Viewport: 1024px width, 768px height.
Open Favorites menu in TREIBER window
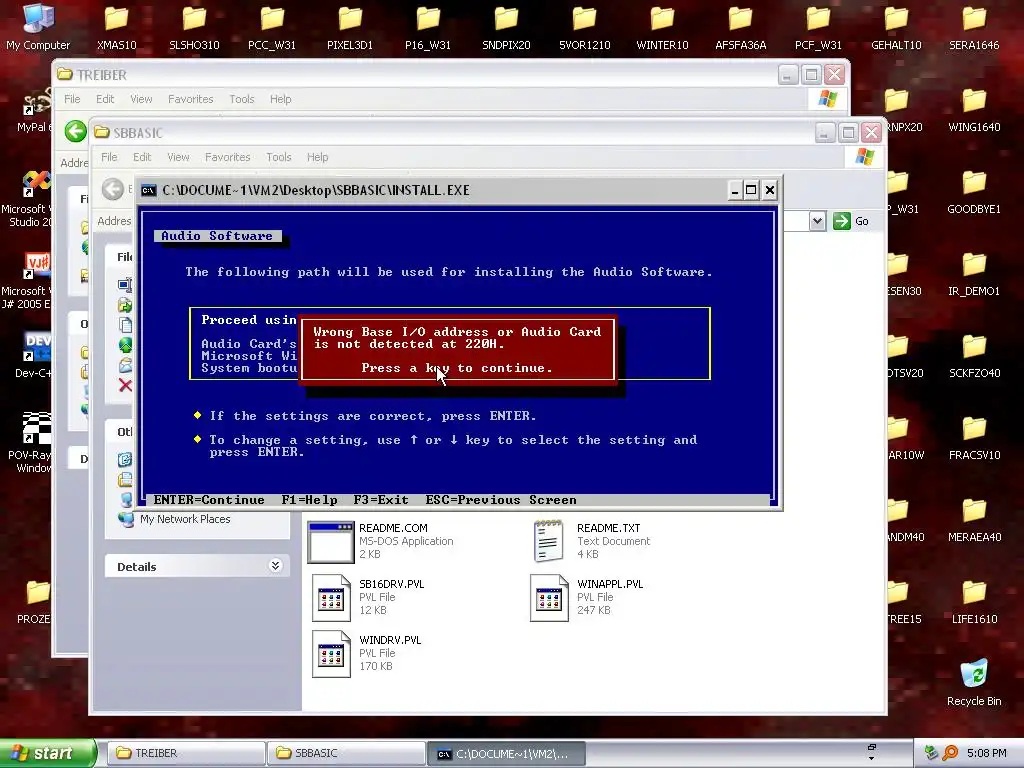tap(191, 99)
